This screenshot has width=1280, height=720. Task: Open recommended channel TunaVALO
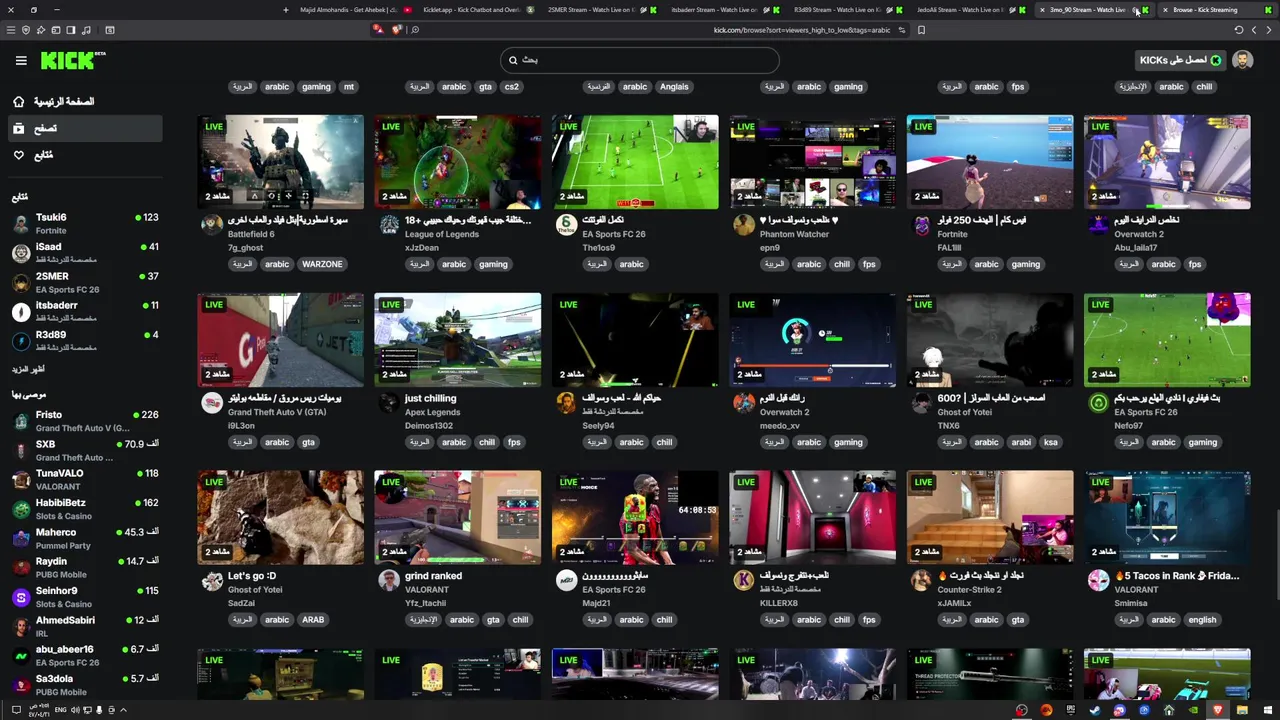pyautogui.click(x=85, y=479)
